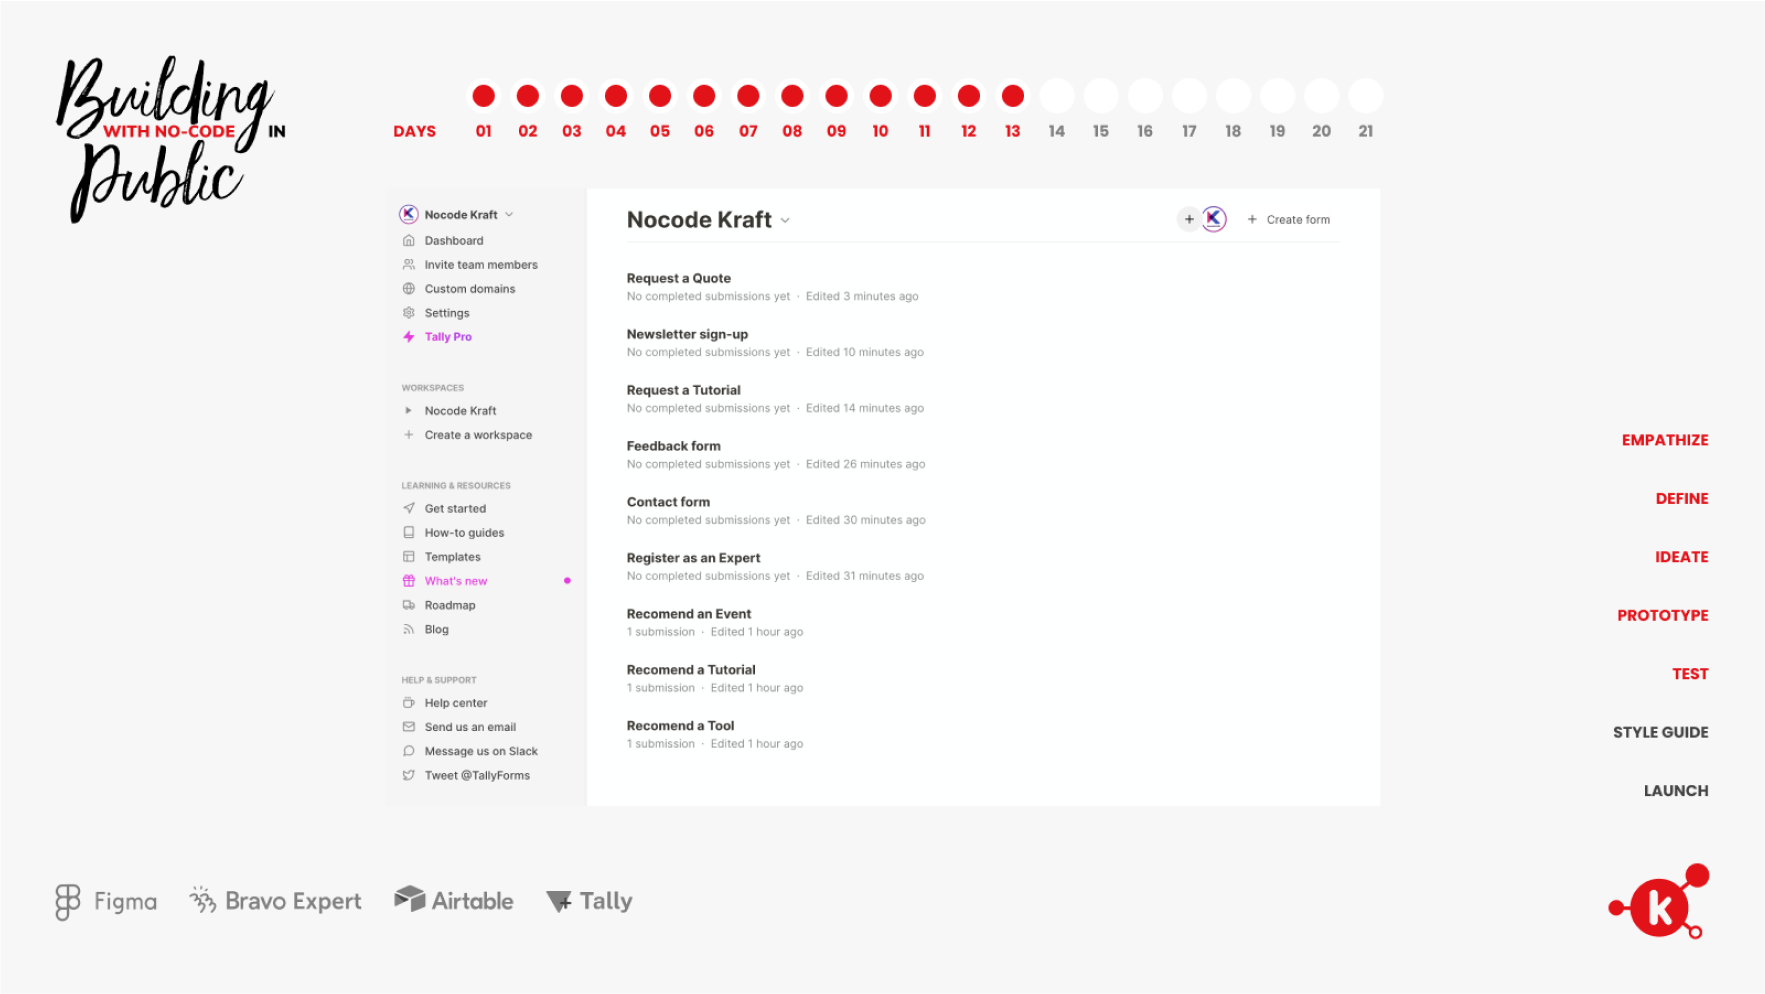Image resolution: width=1765 pixels, height=994 pixels.
Task: Open the Recomend a Tutorial form
Action: (x=691, y=670)
